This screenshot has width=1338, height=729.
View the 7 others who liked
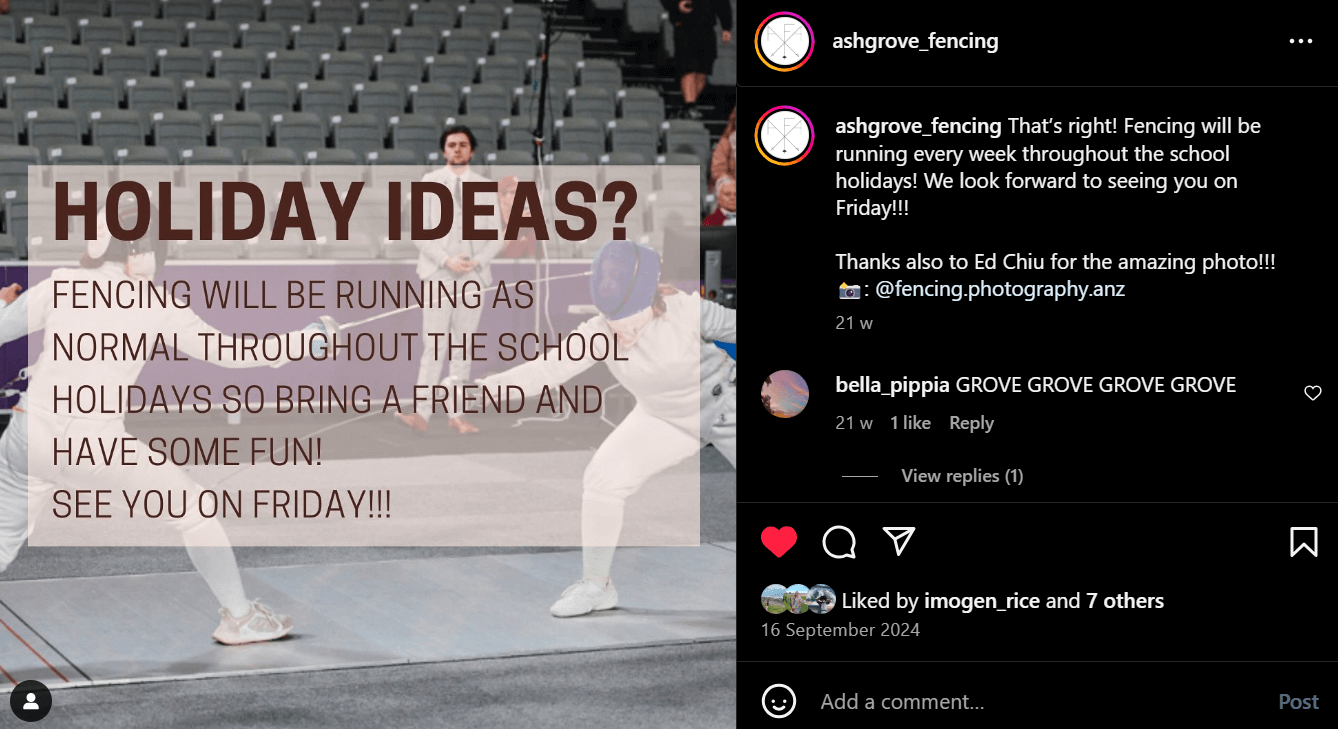pyautogui.click(x=1125, y=601)
